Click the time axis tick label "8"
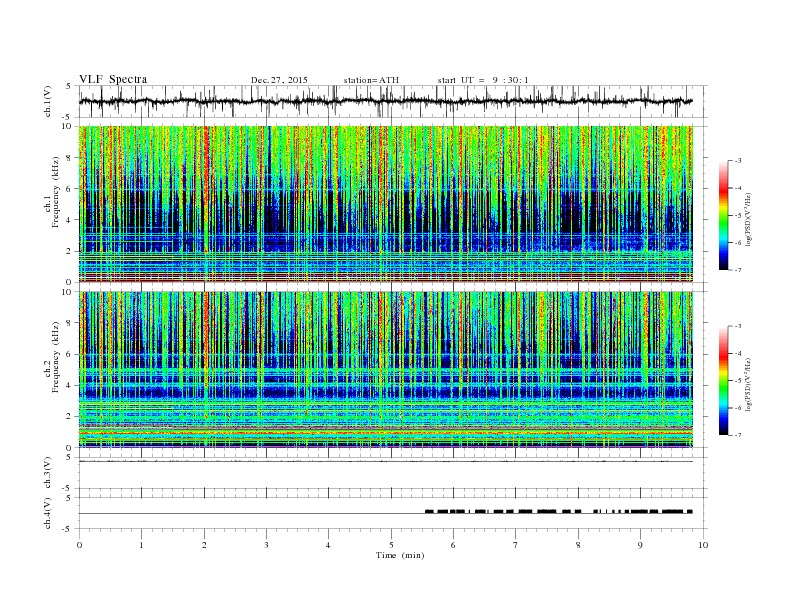This screenshot has width=792, height=612. click(x=578, y=545)
